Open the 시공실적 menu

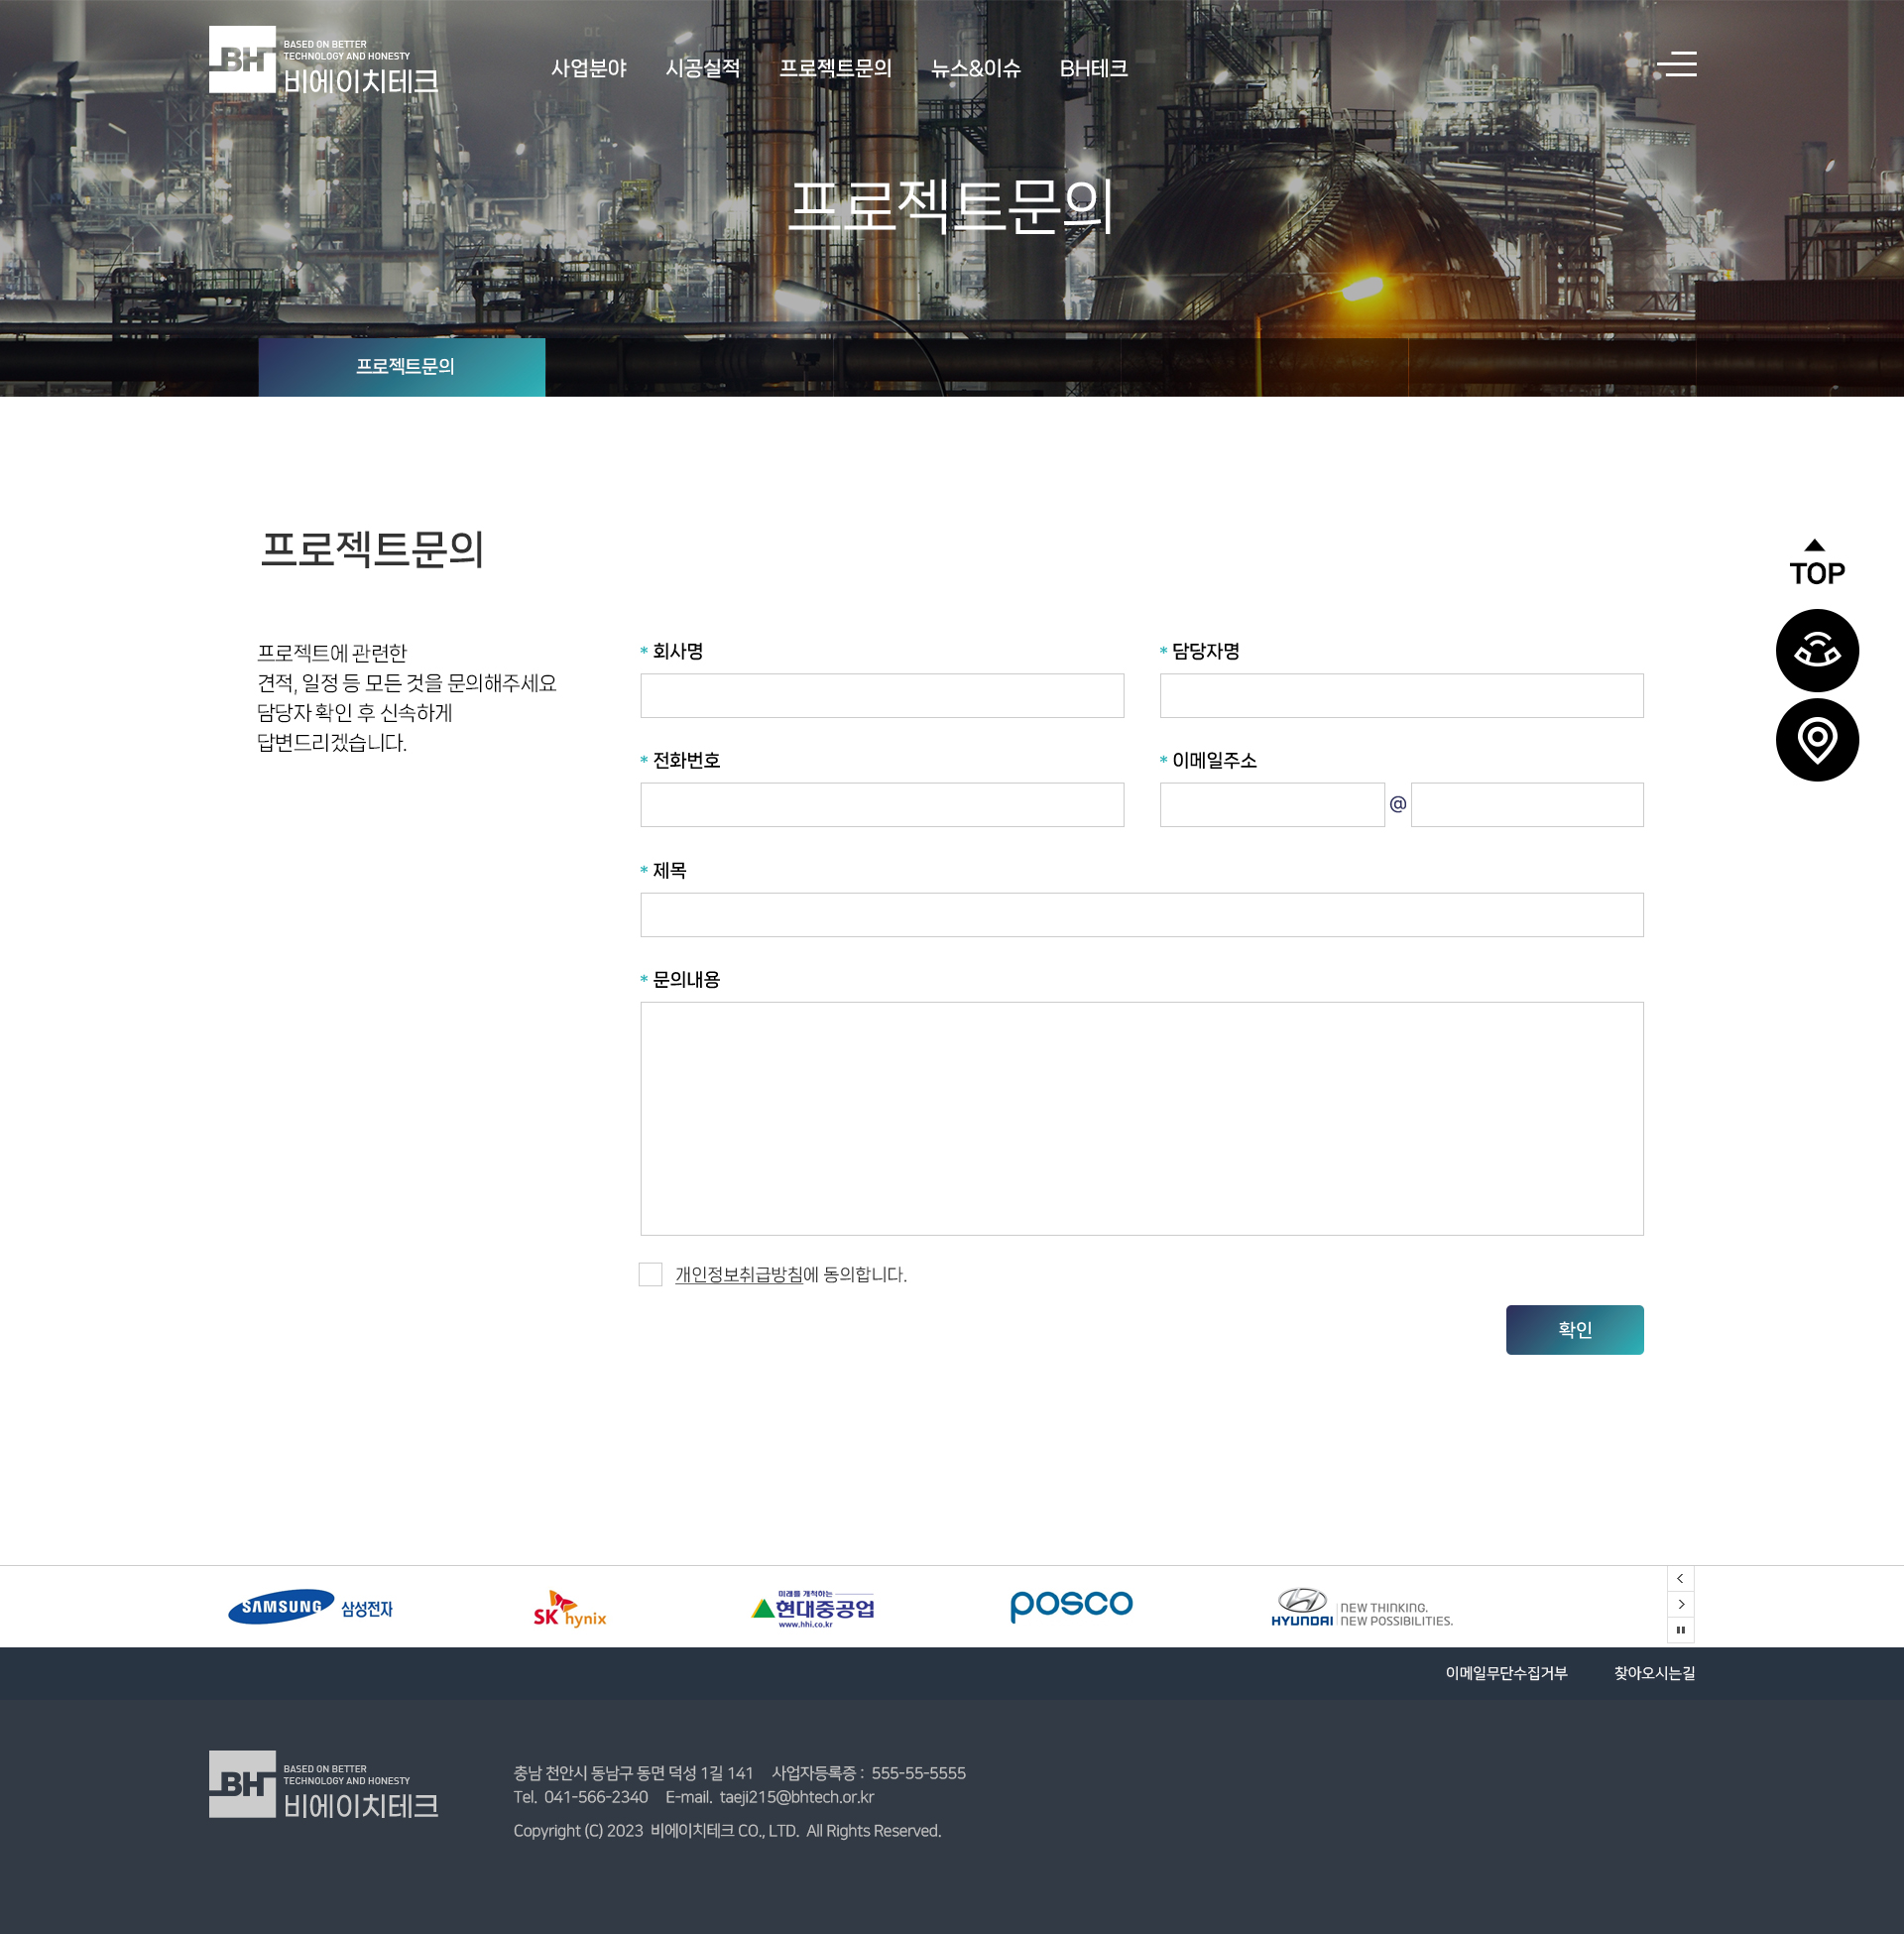pyautogui.click(x=703, y=68)
